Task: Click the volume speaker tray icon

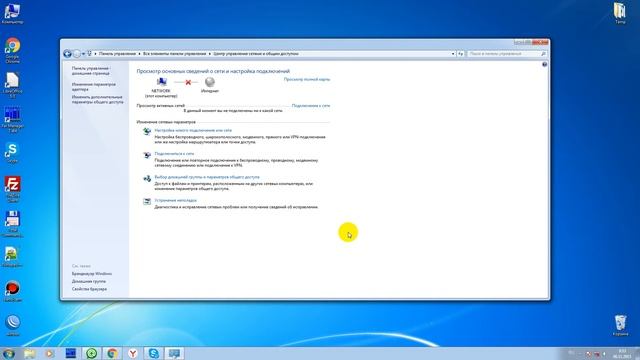Action: [604, 354]
